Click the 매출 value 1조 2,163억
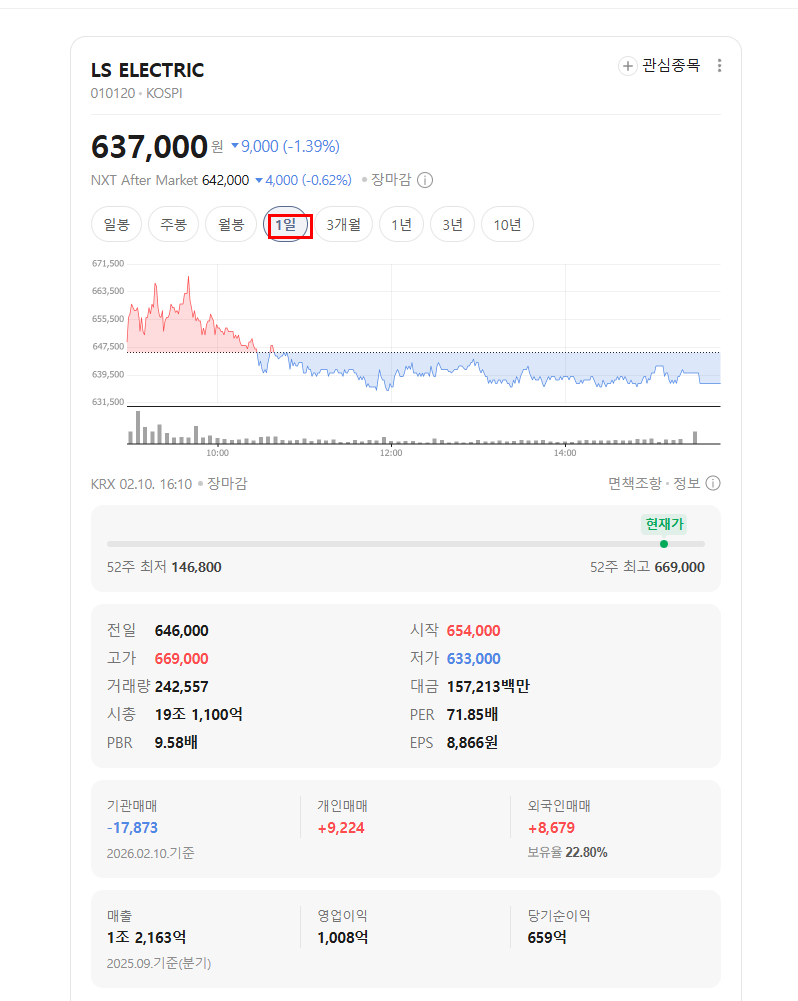798x1001 pixels. pos(146,938)
